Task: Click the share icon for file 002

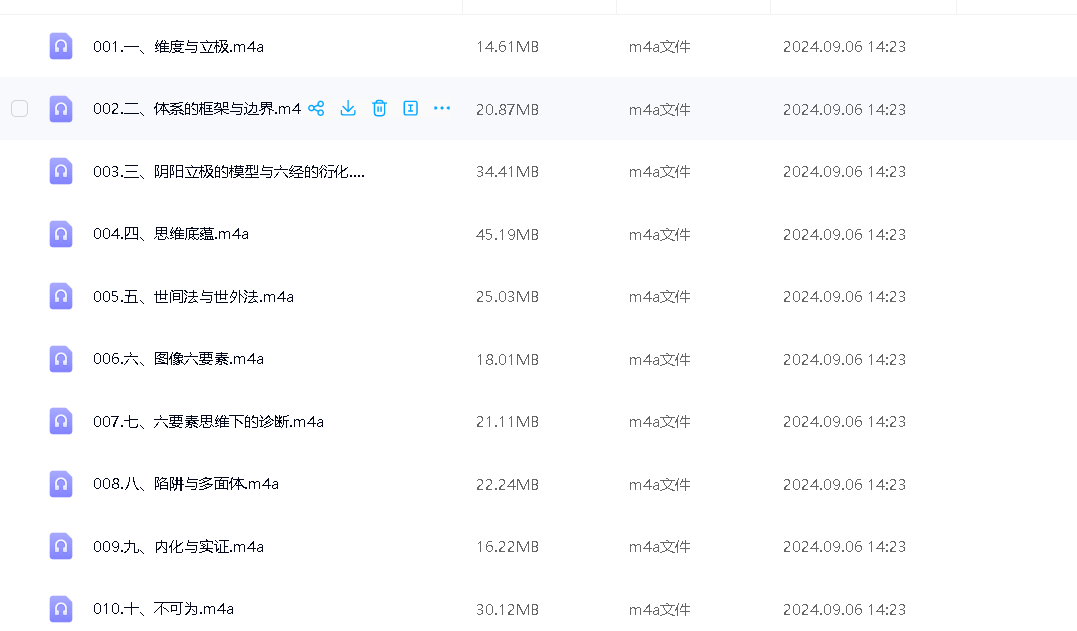Action: pos(316,109)
